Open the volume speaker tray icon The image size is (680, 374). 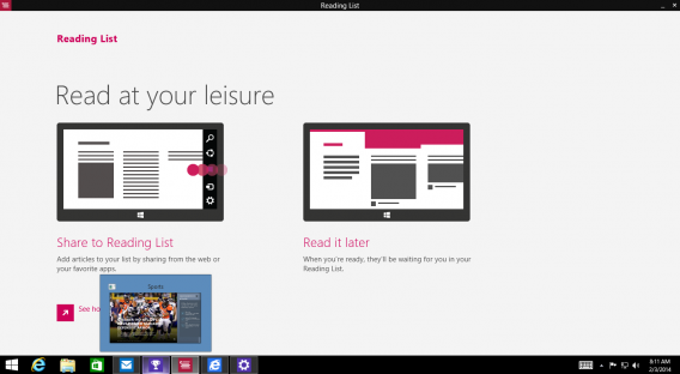(636, 365)
